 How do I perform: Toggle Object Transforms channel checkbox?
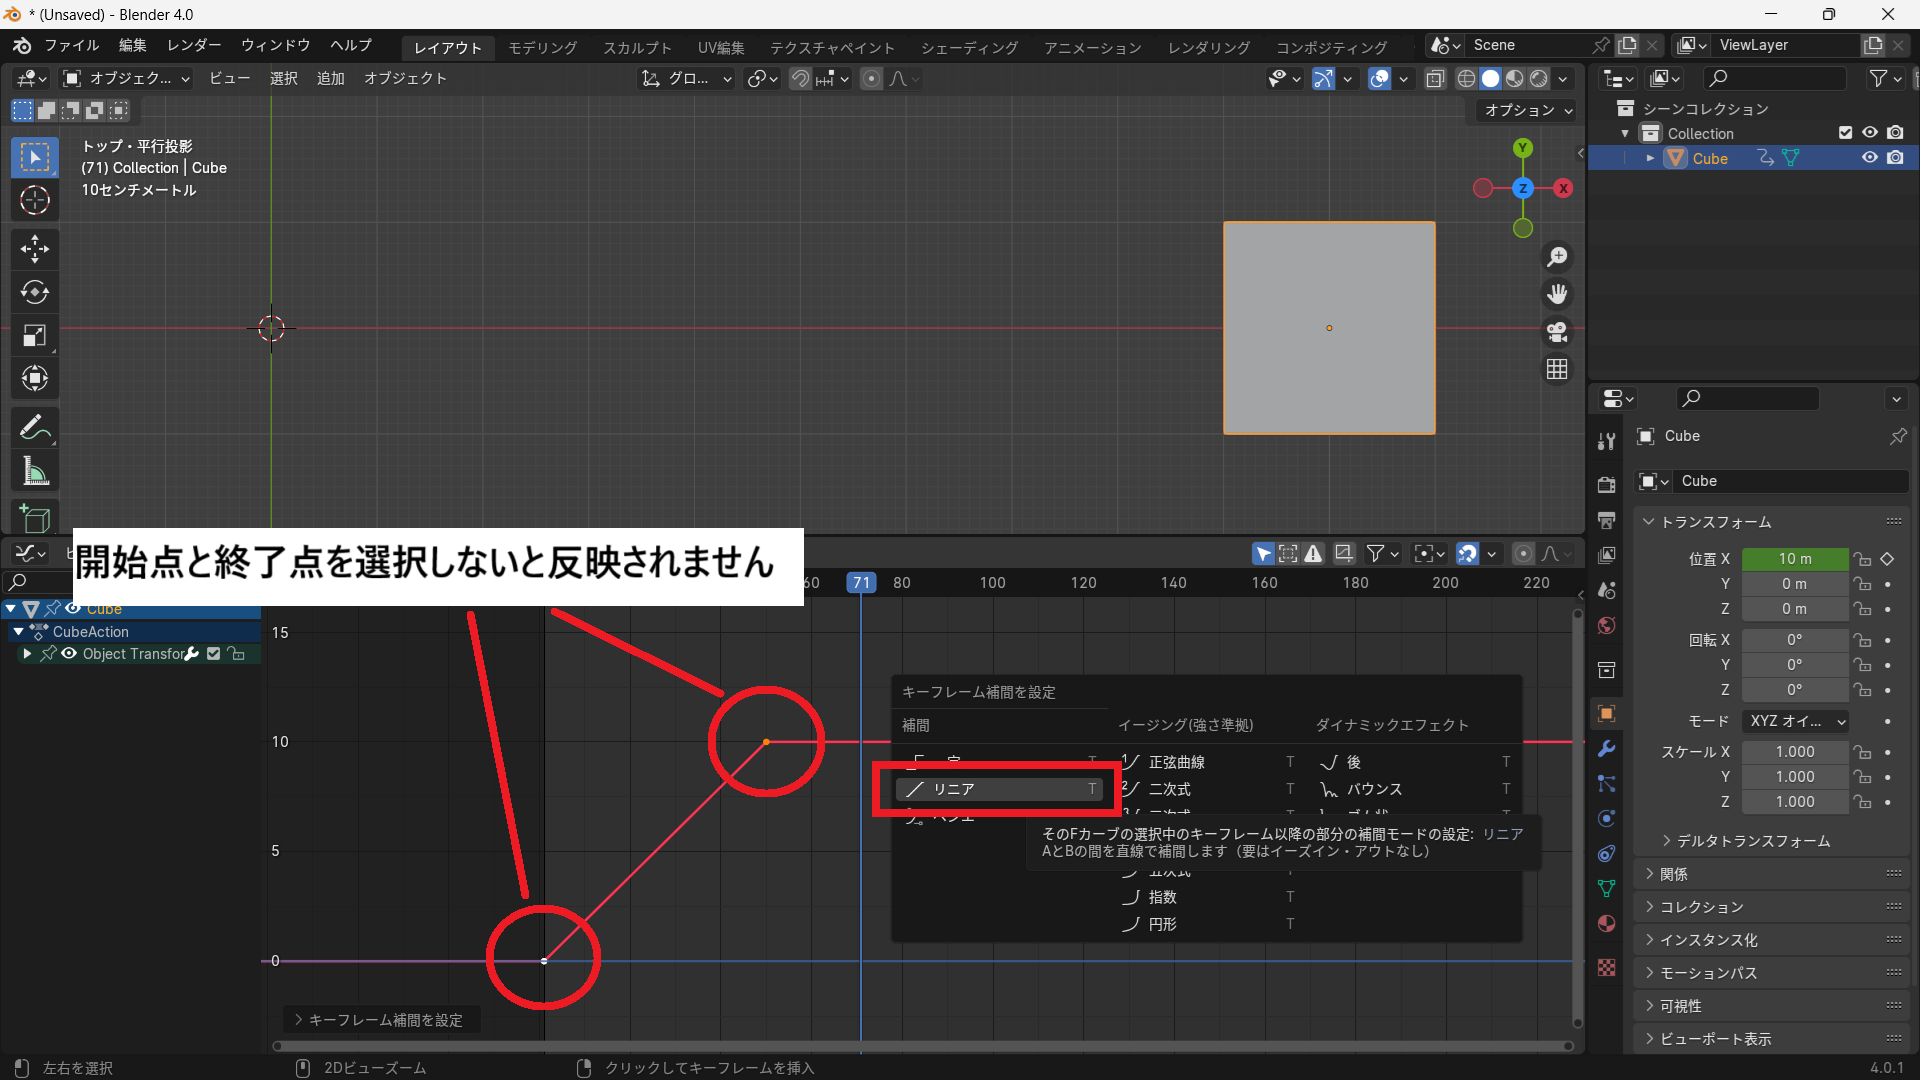pyautogui.click(x=213, y=654)
